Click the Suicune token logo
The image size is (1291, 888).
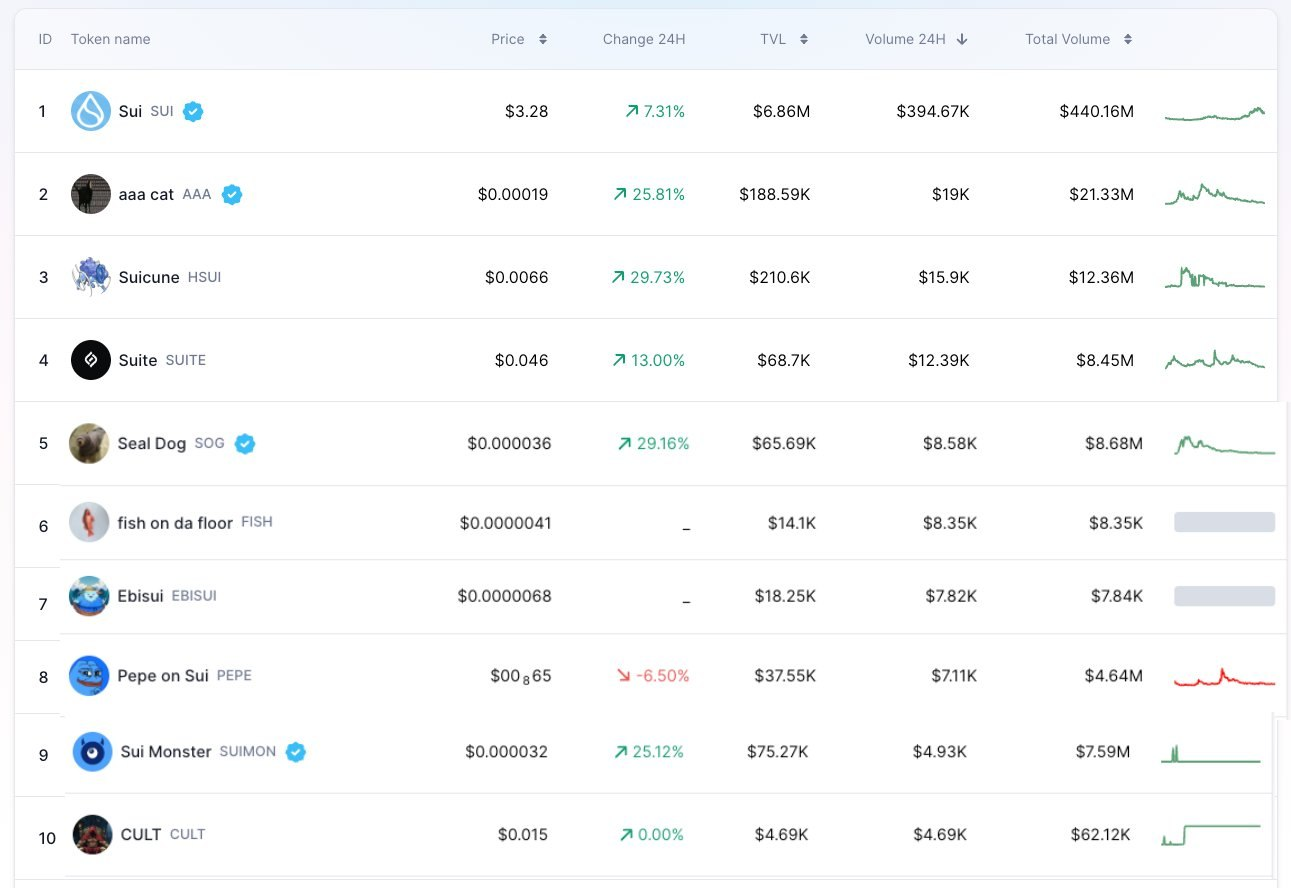[x=91, y=277]
